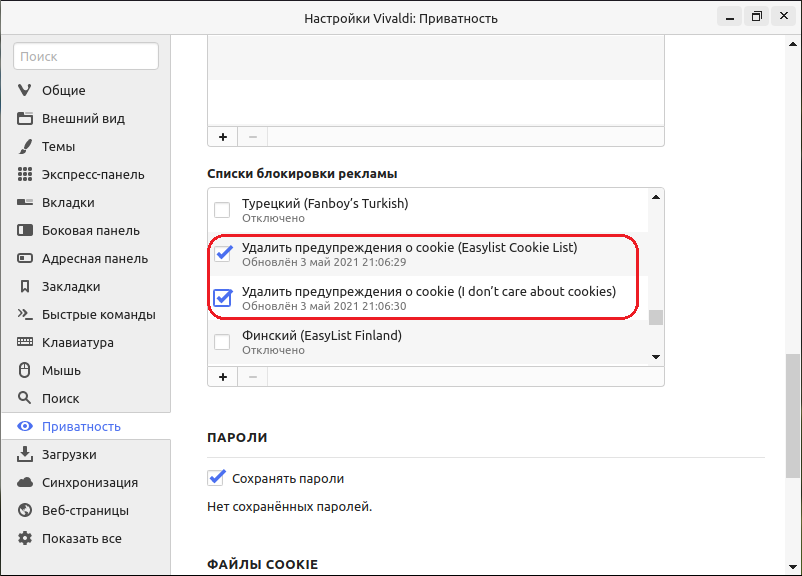Open Синхронизация settings
The width and height of the screenshot is (802, 576).
(x=90, y=483)
